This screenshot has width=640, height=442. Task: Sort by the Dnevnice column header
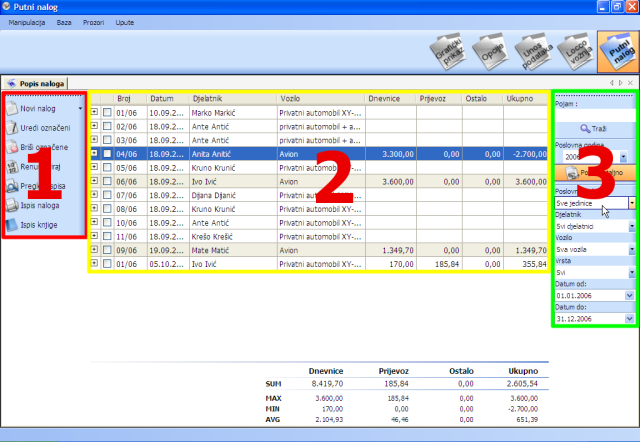point(391,99)
